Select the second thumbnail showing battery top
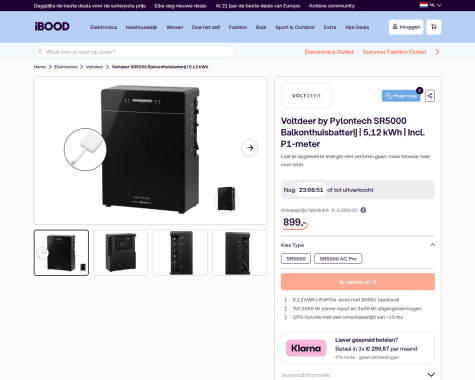The height and width of the screenshot is (380, 475). click(121, 253)
